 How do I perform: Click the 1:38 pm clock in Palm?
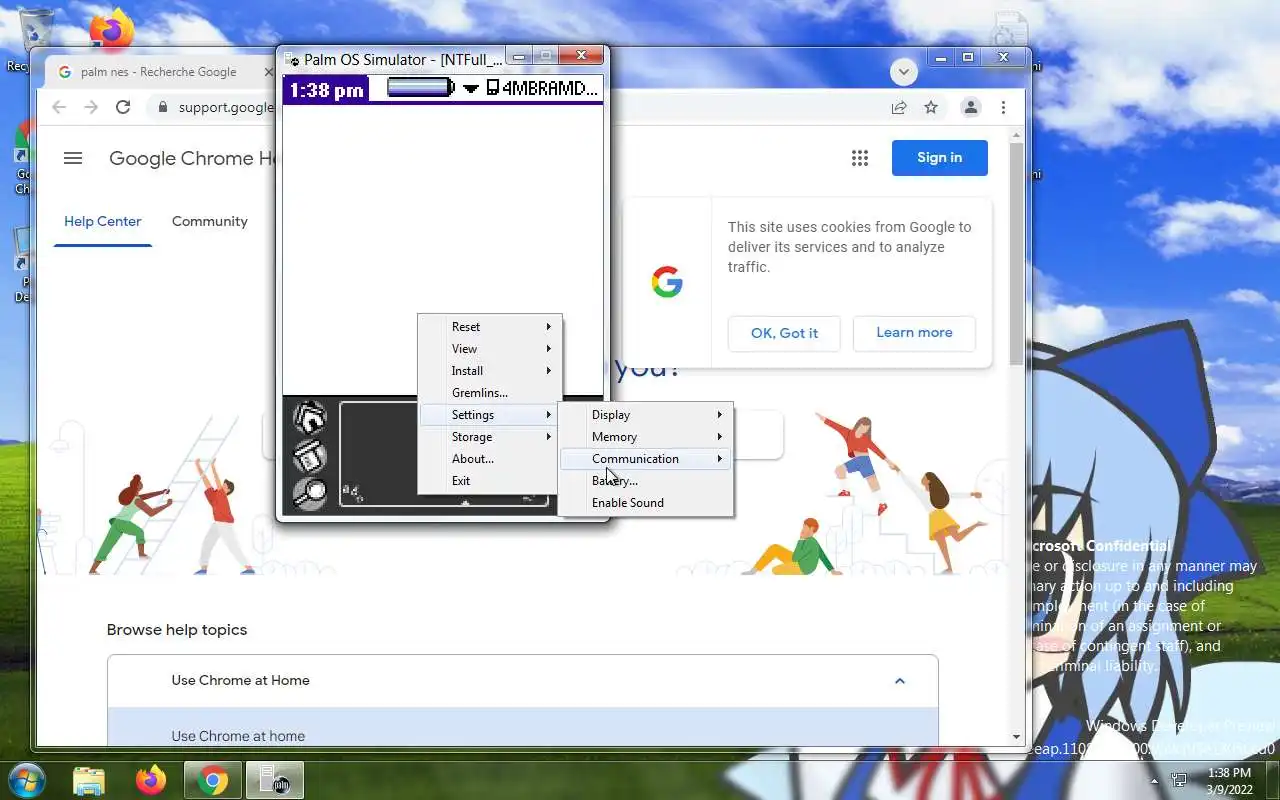click(x=327, y=90)
